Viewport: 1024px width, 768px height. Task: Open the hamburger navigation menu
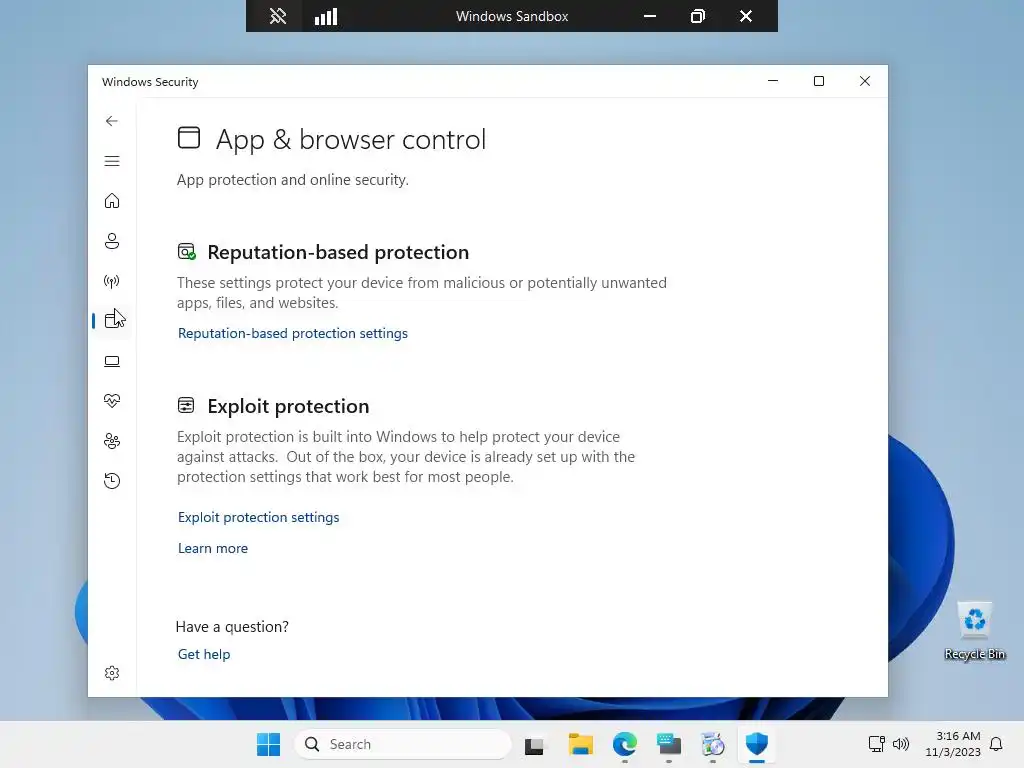click(112, 161)
